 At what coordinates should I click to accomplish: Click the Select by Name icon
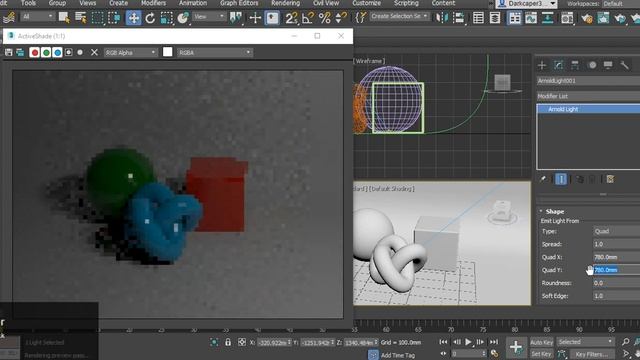click(81, 18)
